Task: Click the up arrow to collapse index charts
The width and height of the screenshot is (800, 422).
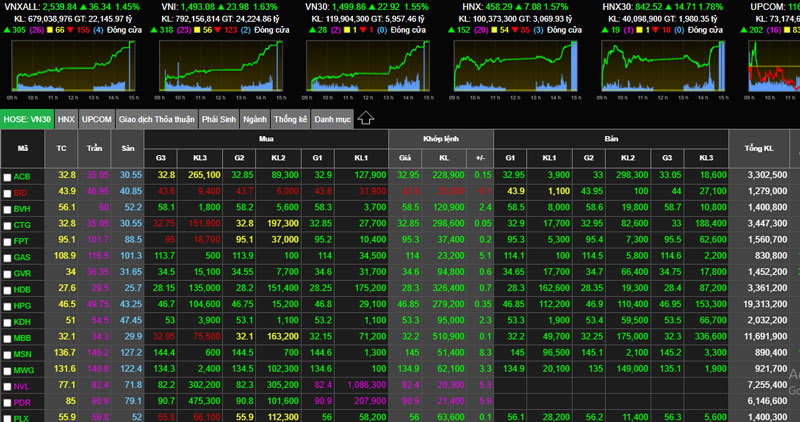Action: coord(366,118)
